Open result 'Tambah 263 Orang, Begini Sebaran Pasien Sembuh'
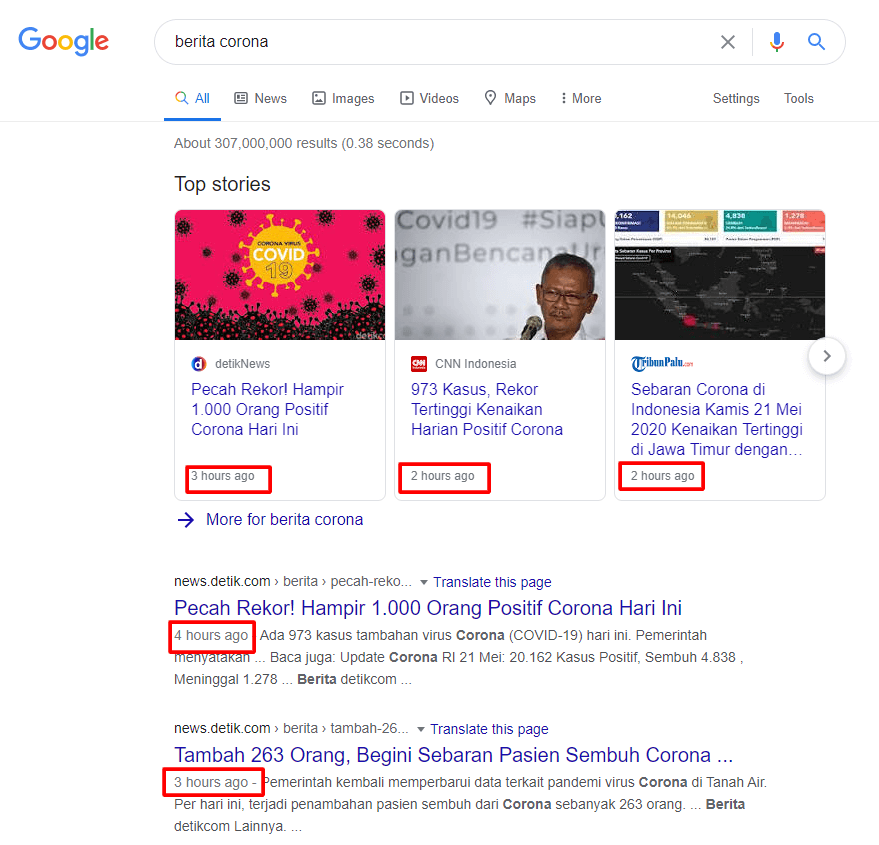The width and height of the screenshot is (879, 845). point(454,755)
